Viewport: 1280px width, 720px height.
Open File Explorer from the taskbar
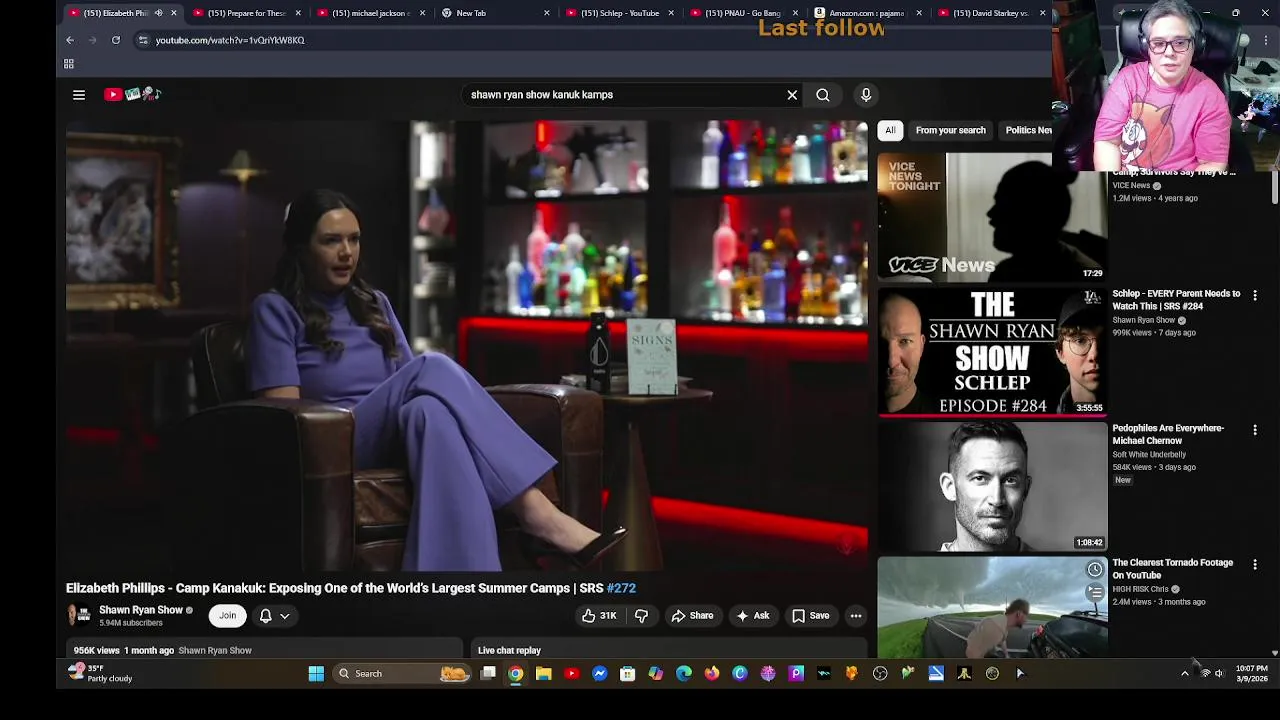[544, 674]
